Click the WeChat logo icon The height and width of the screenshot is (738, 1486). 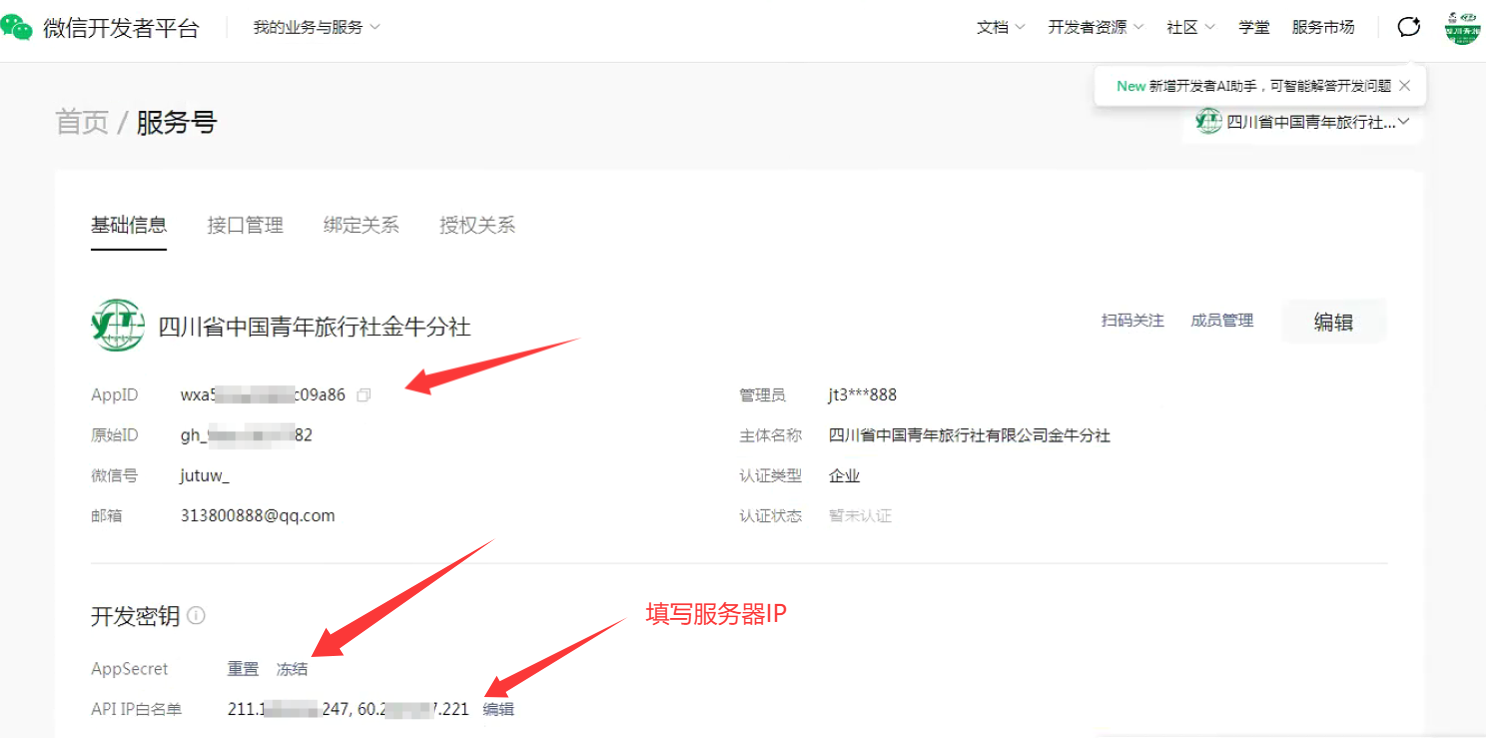click(x=17, y=28)
